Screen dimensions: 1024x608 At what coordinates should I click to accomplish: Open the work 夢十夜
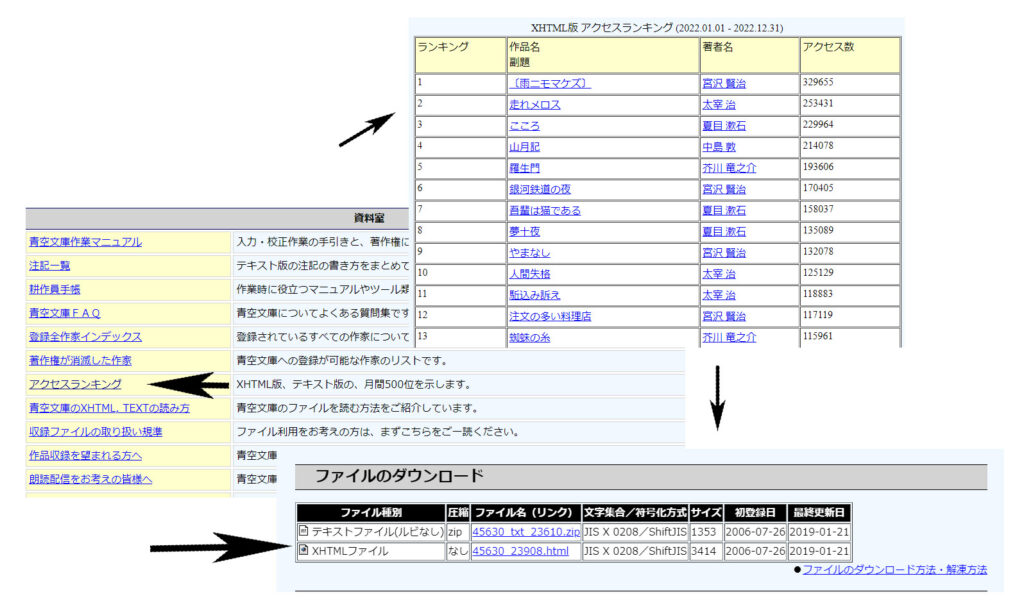pos(524,231)
